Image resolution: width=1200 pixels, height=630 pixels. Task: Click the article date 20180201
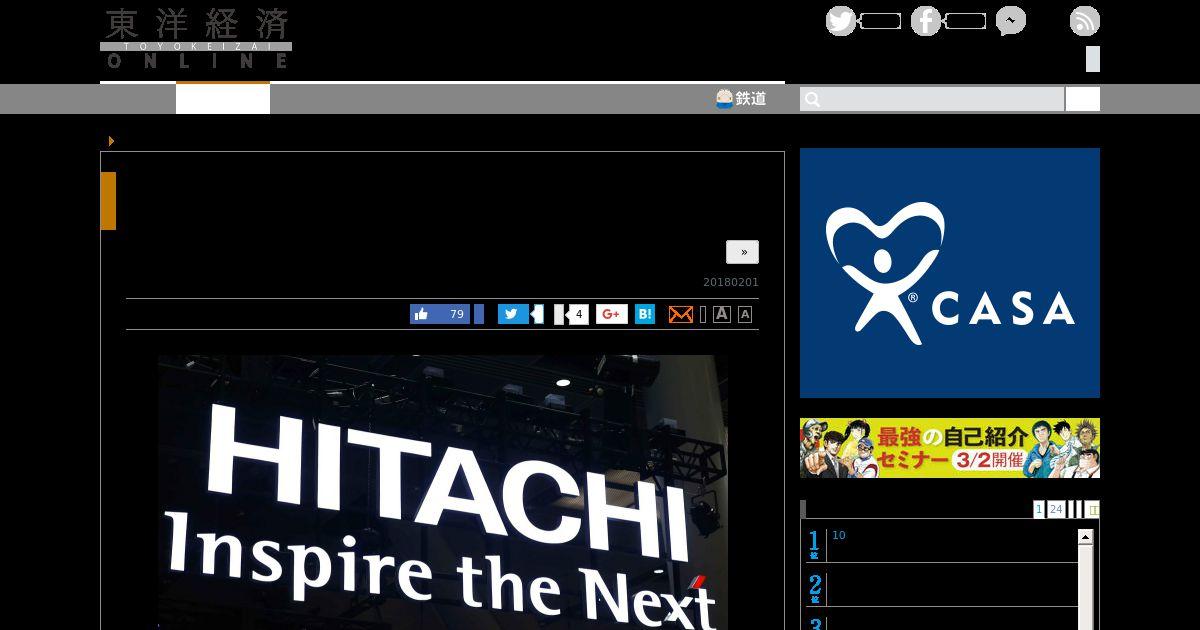point(731,282)
